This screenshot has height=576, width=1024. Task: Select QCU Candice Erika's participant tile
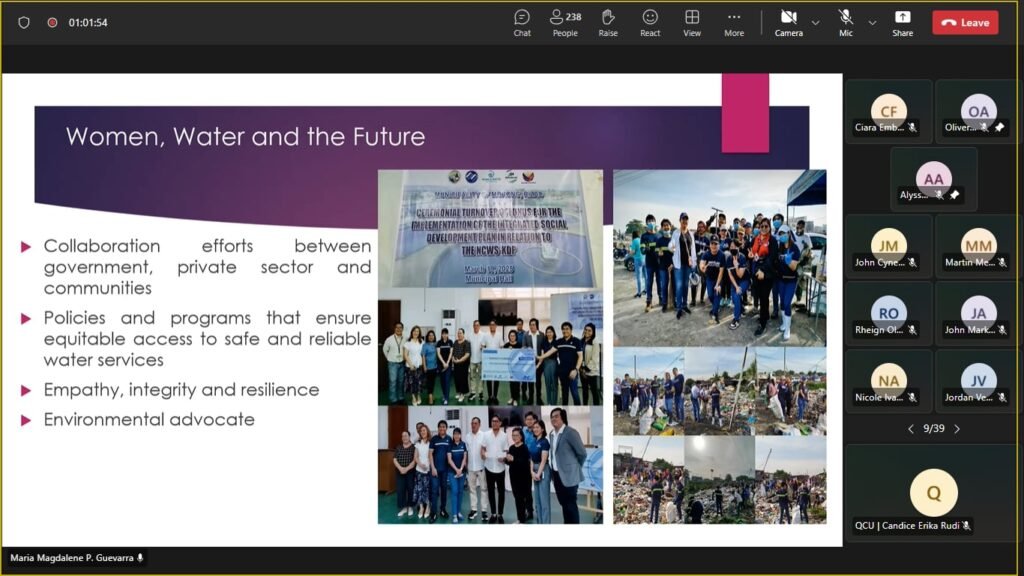pyautogui.click(x=933, y=495)
